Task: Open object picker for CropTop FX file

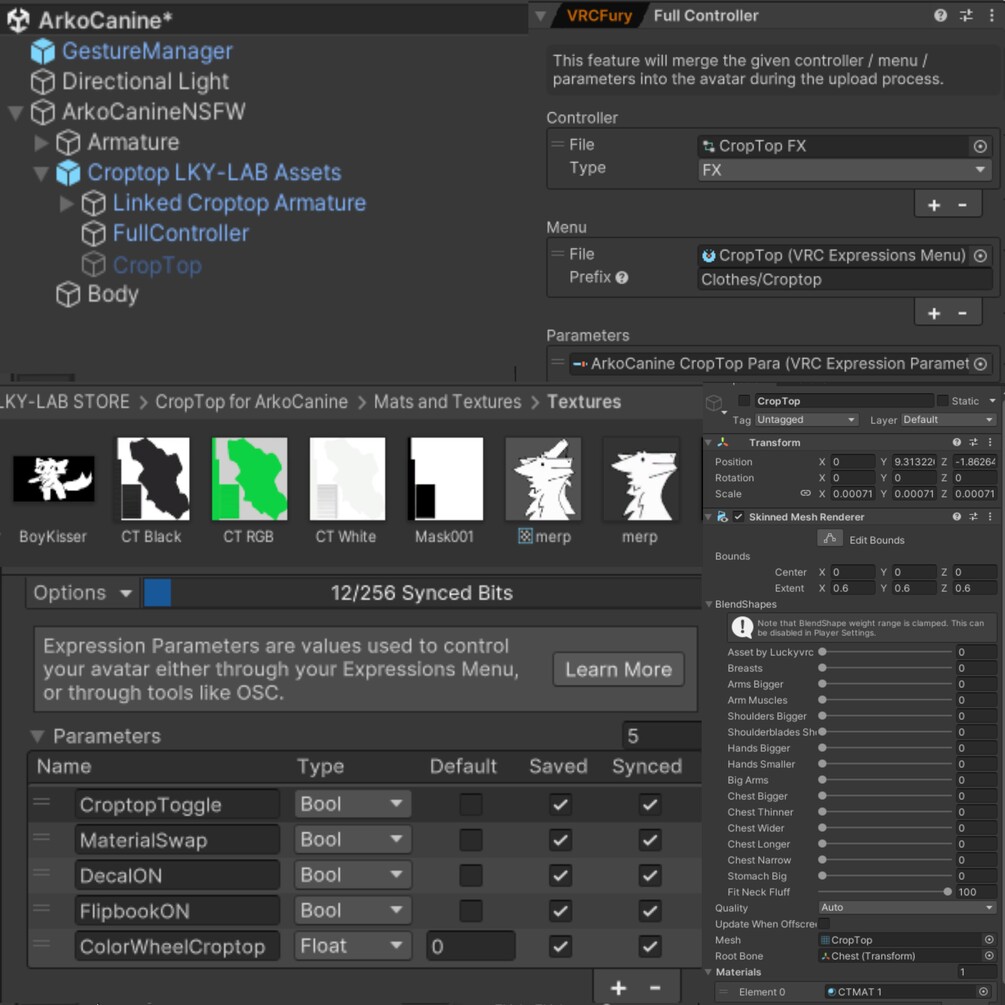Action: tap(980, 146)
